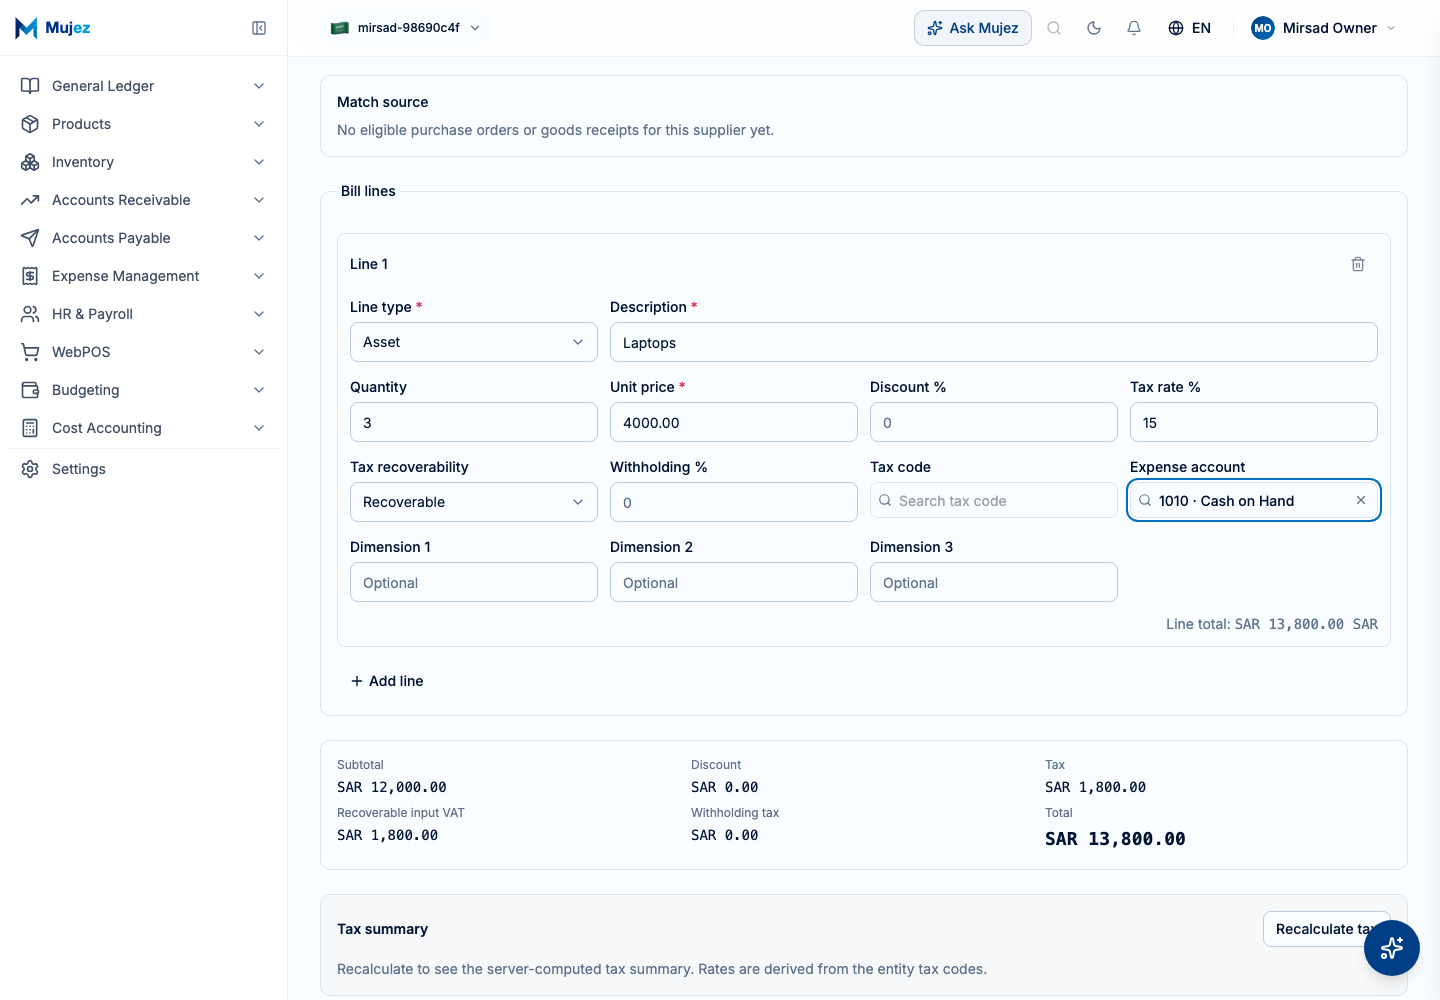
Task: Collapse the sidebar panel icon
Action: point(259,28)
